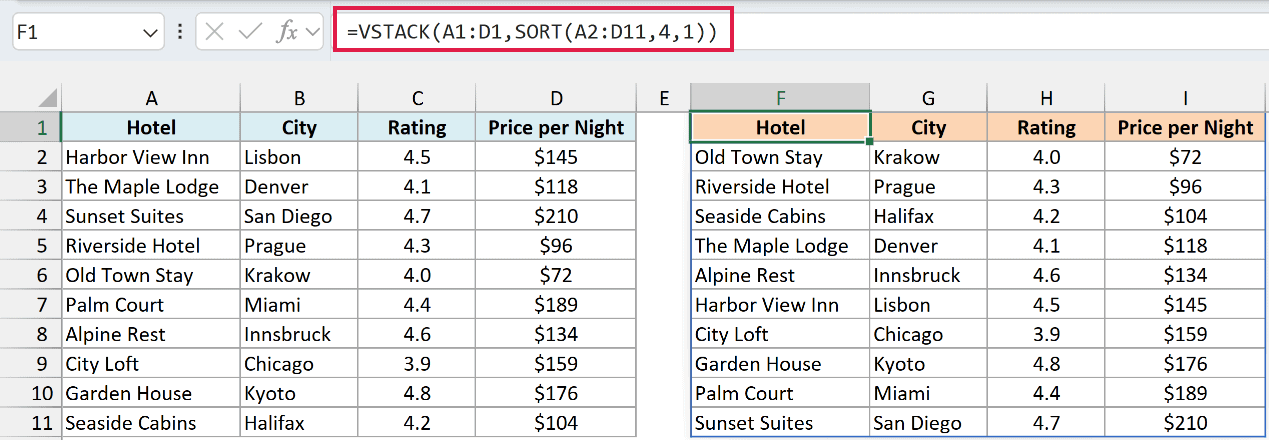Click the Cancel (X) formula icon
The image size is (1269, 440).
pyautogui.click(x=214, y=32)
